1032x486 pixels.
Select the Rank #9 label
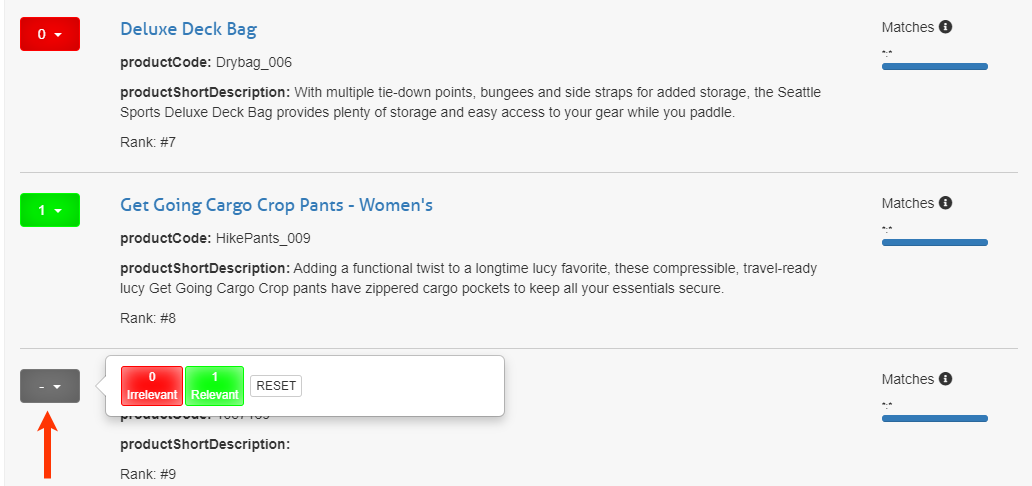[x=148, y=474]
